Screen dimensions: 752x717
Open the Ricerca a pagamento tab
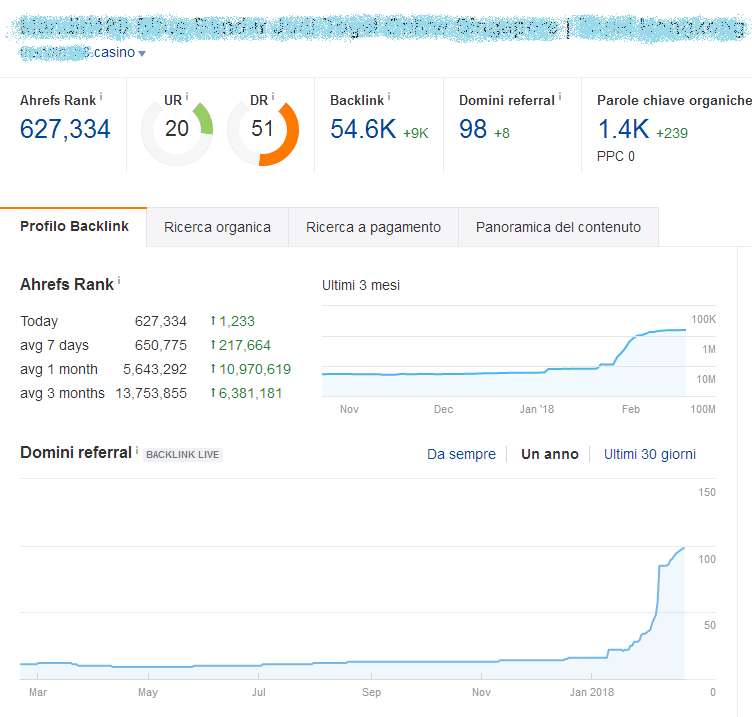pyautogui.click(x=373, y=227)
